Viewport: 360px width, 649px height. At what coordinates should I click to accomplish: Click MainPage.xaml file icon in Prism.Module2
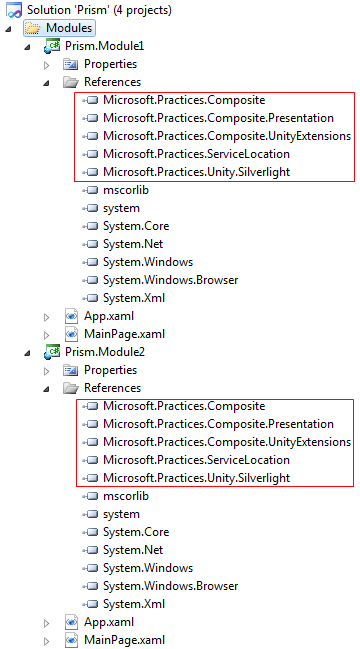click(x=71, y=640)
